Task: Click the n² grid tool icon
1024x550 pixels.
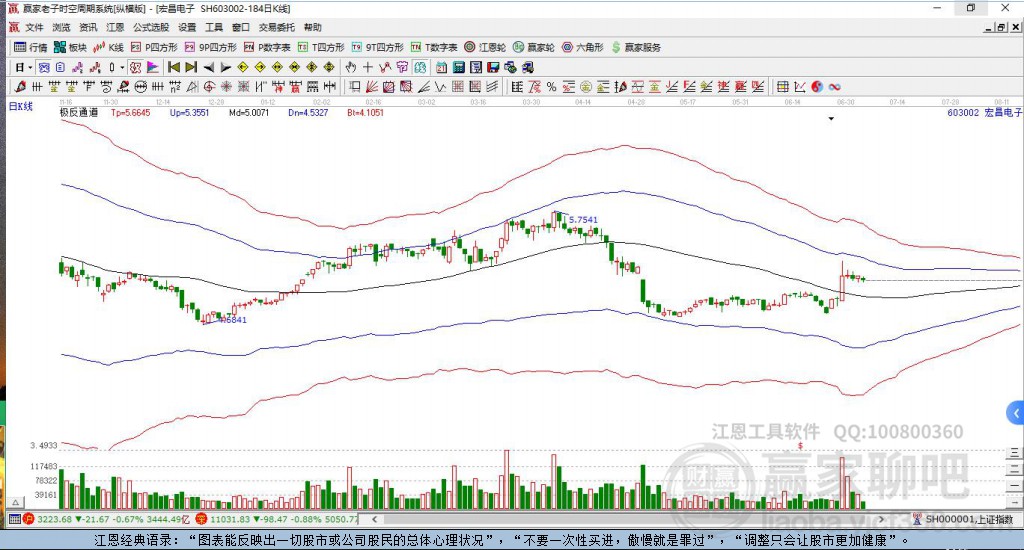Action: pos(174,87)
